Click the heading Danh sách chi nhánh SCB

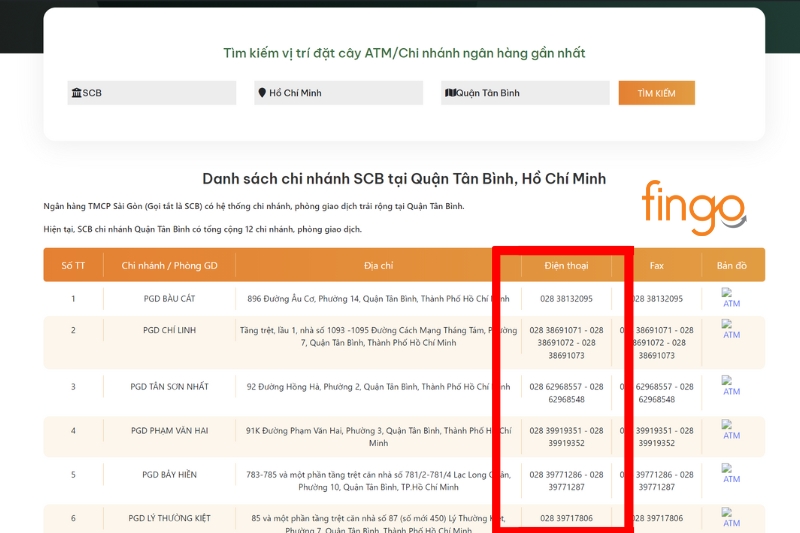404,179
